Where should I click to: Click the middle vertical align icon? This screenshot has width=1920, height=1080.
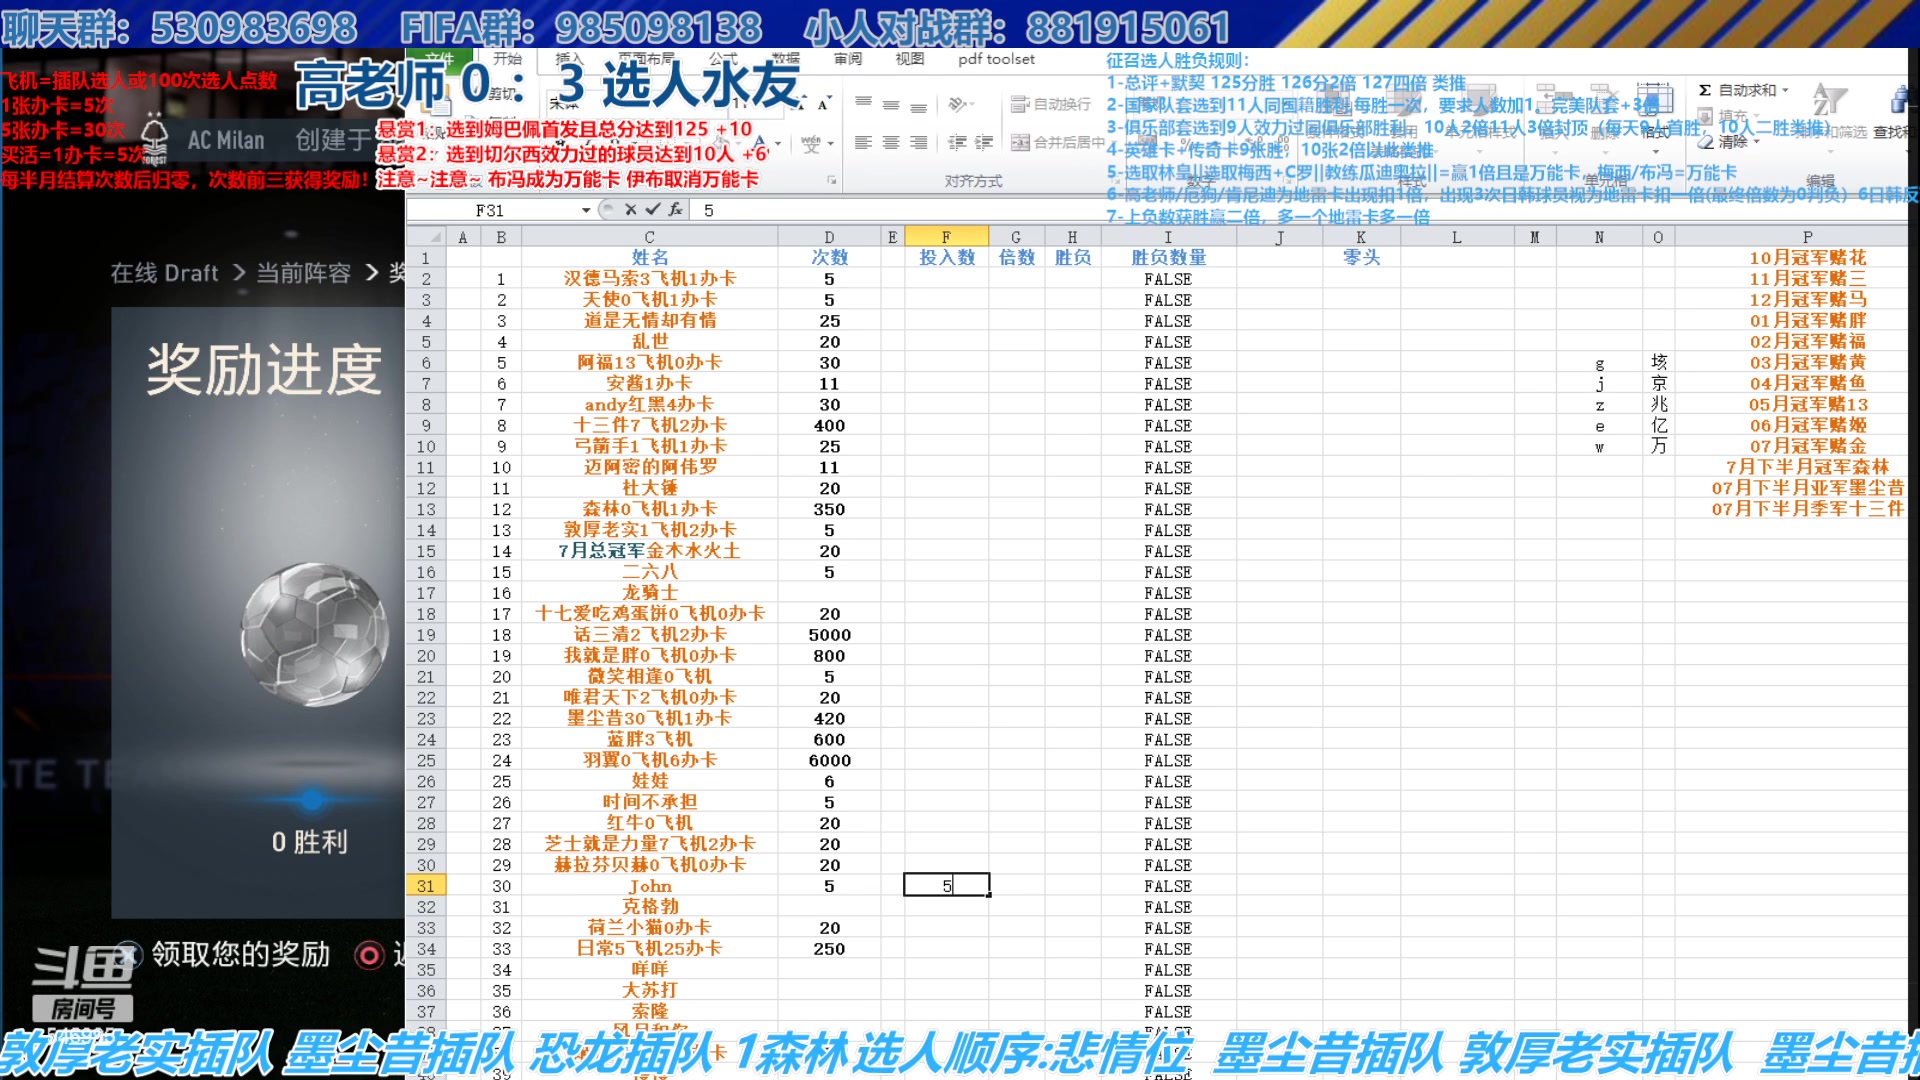(890, 104)
